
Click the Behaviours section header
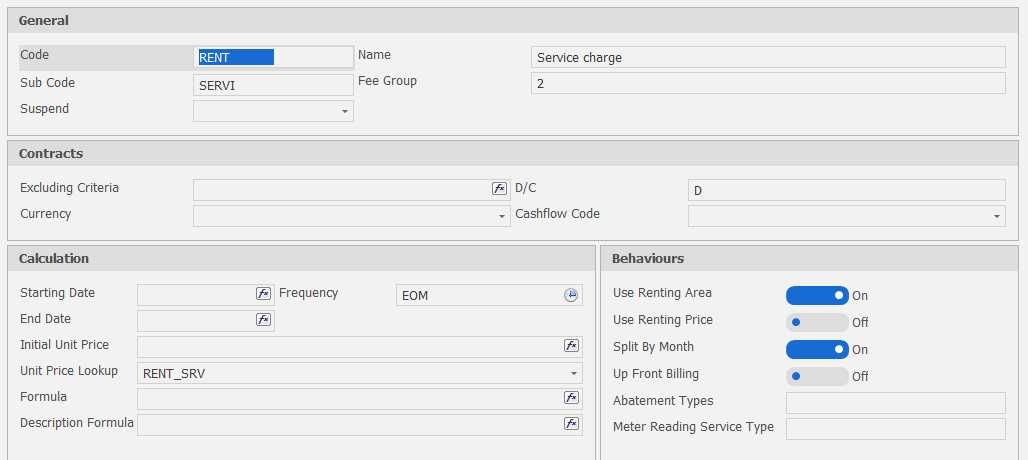[810, 258]
